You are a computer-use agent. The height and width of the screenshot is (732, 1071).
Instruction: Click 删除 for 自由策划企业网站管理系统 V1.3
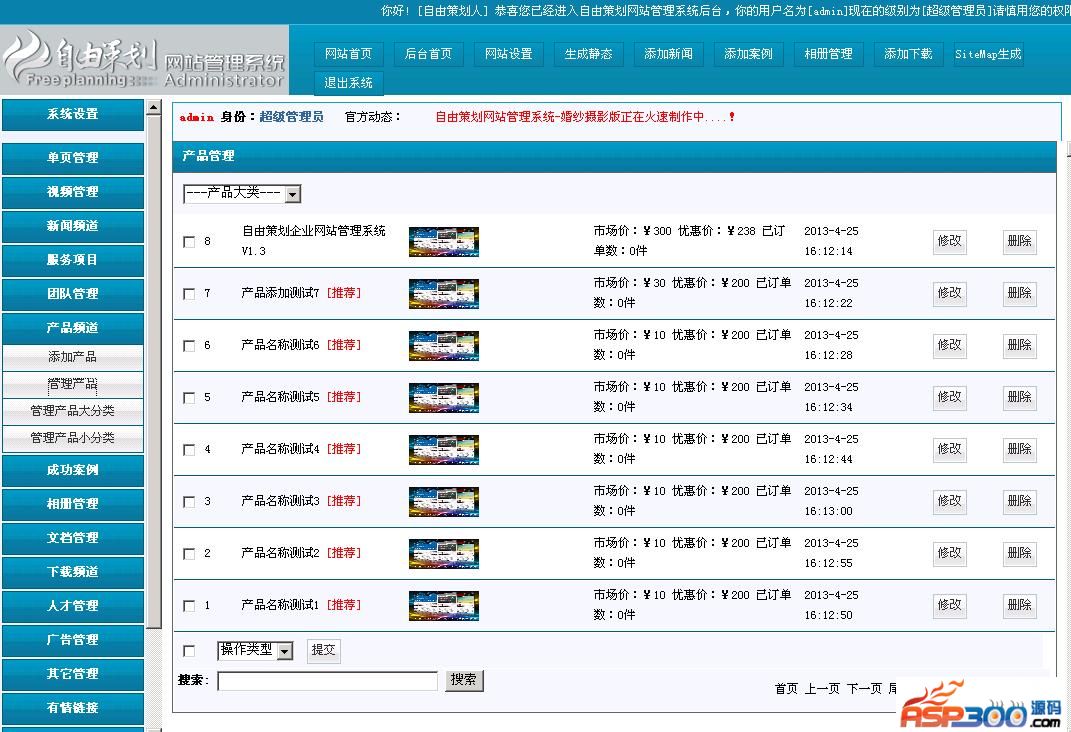[x=1019, y=242]
